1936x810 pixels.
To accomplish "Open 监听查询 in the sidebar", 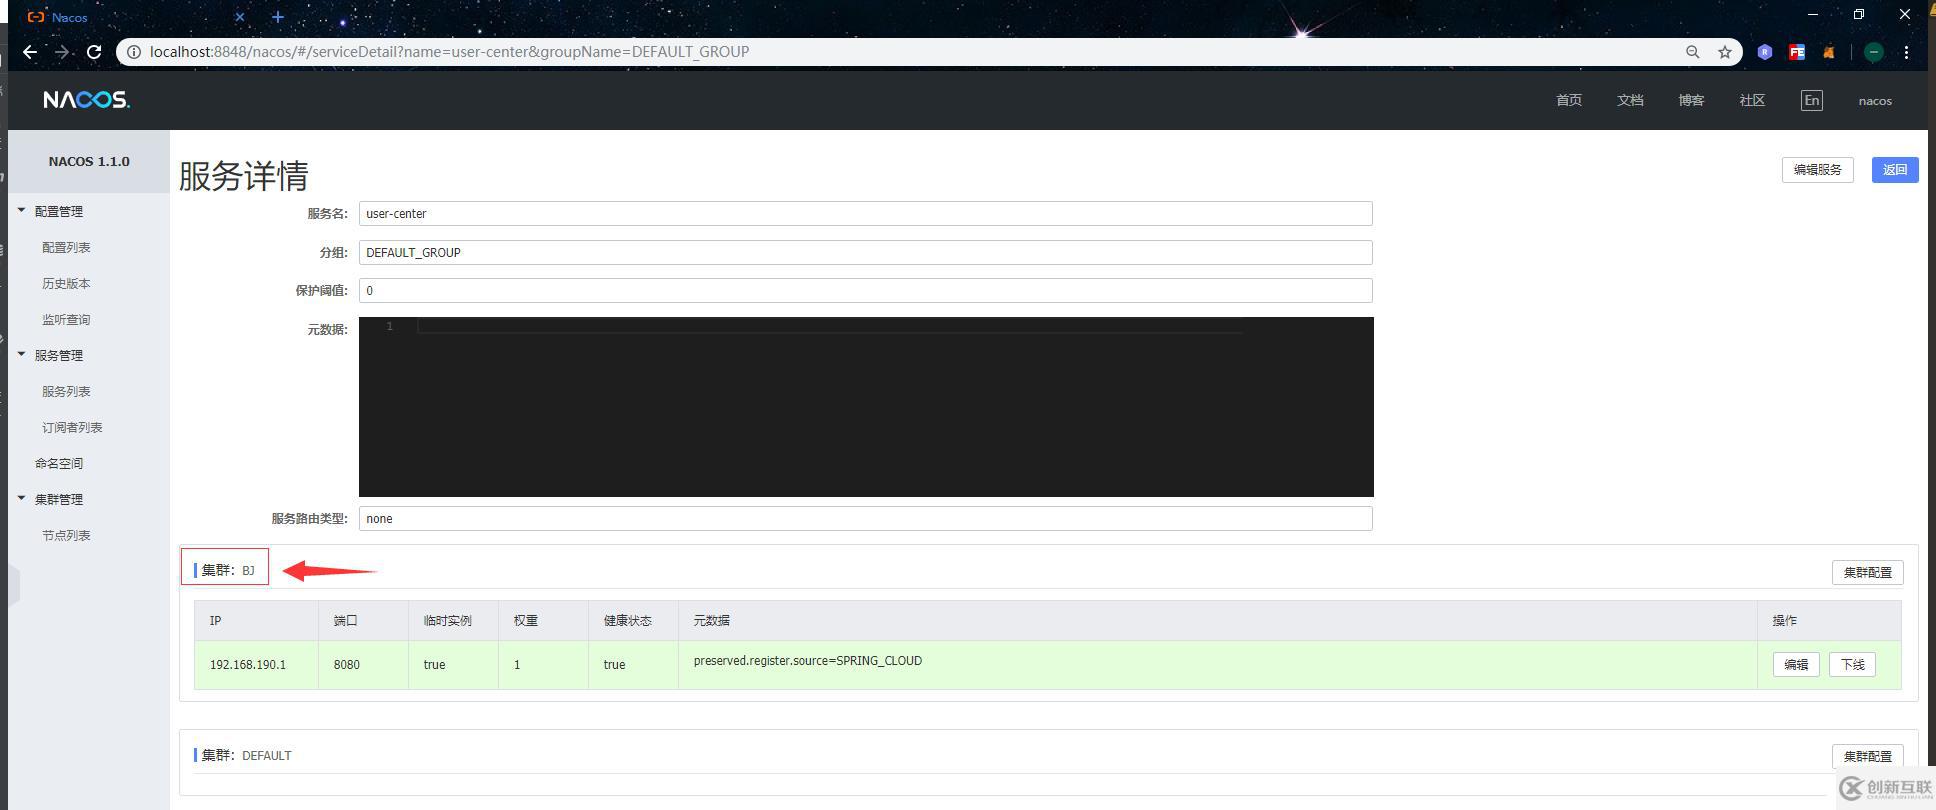I will click(66, 319).
